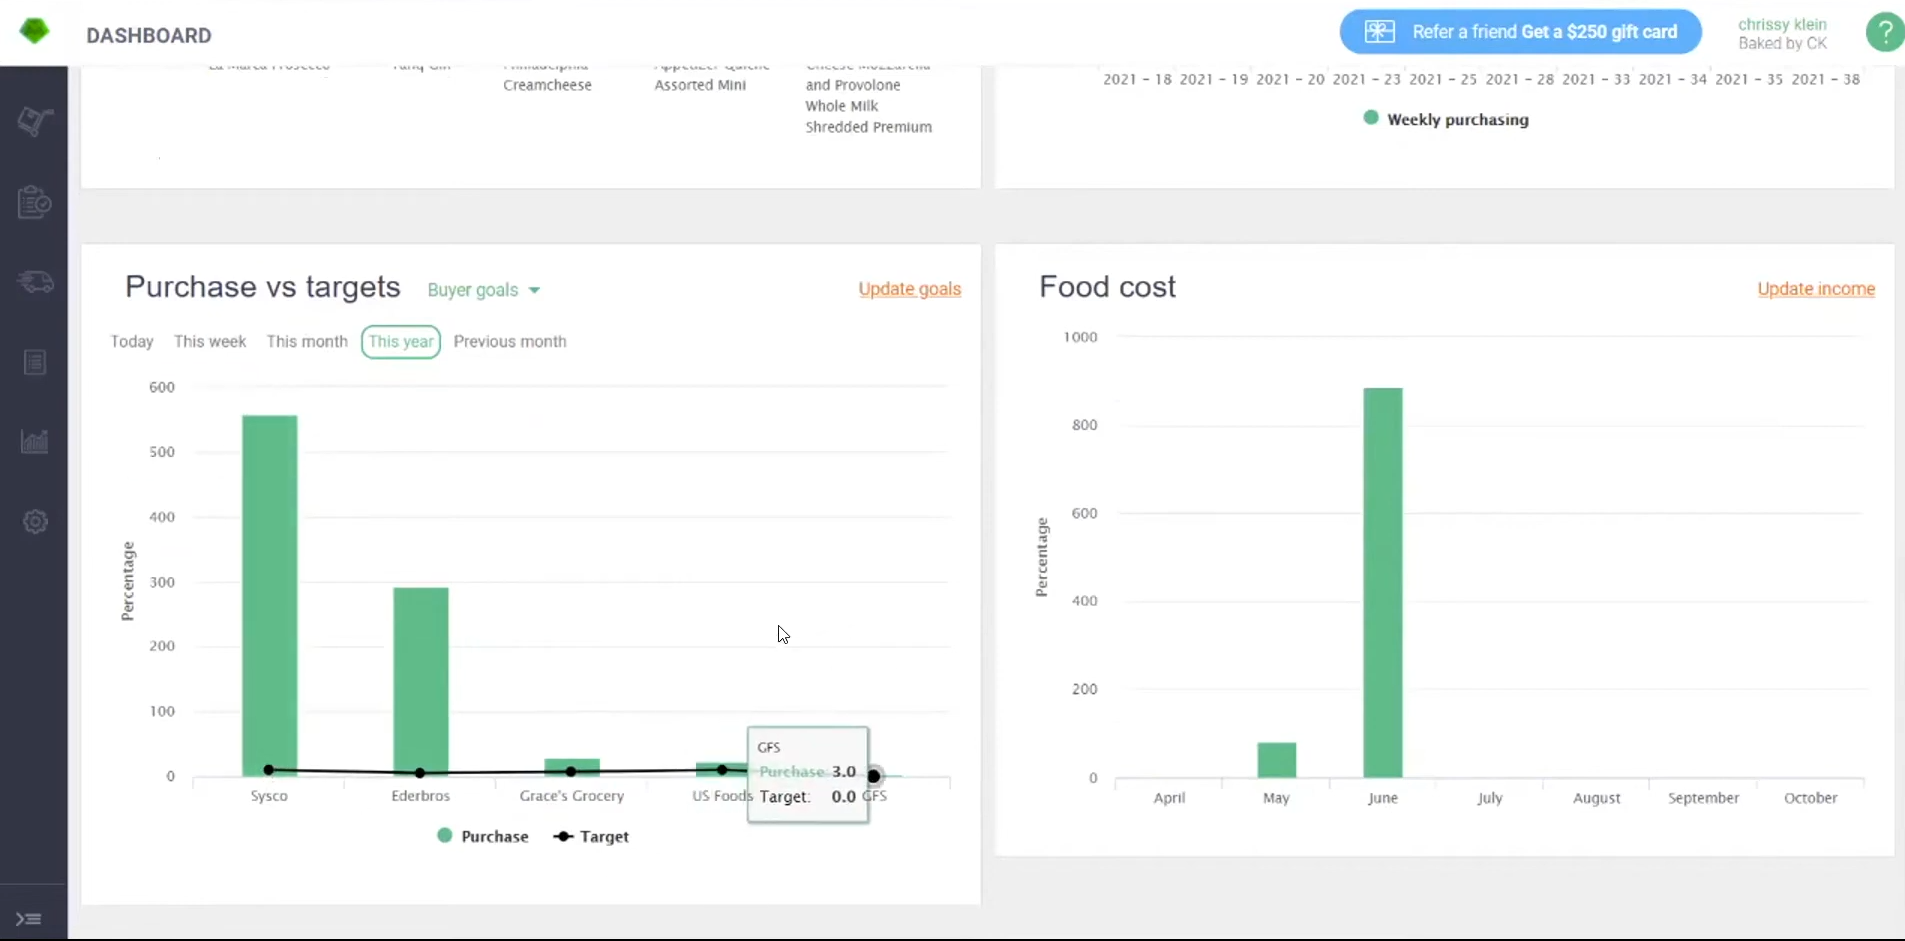
Task: Click the Grace's Grocery purchase bar
Action: click(x=572, y=767)
